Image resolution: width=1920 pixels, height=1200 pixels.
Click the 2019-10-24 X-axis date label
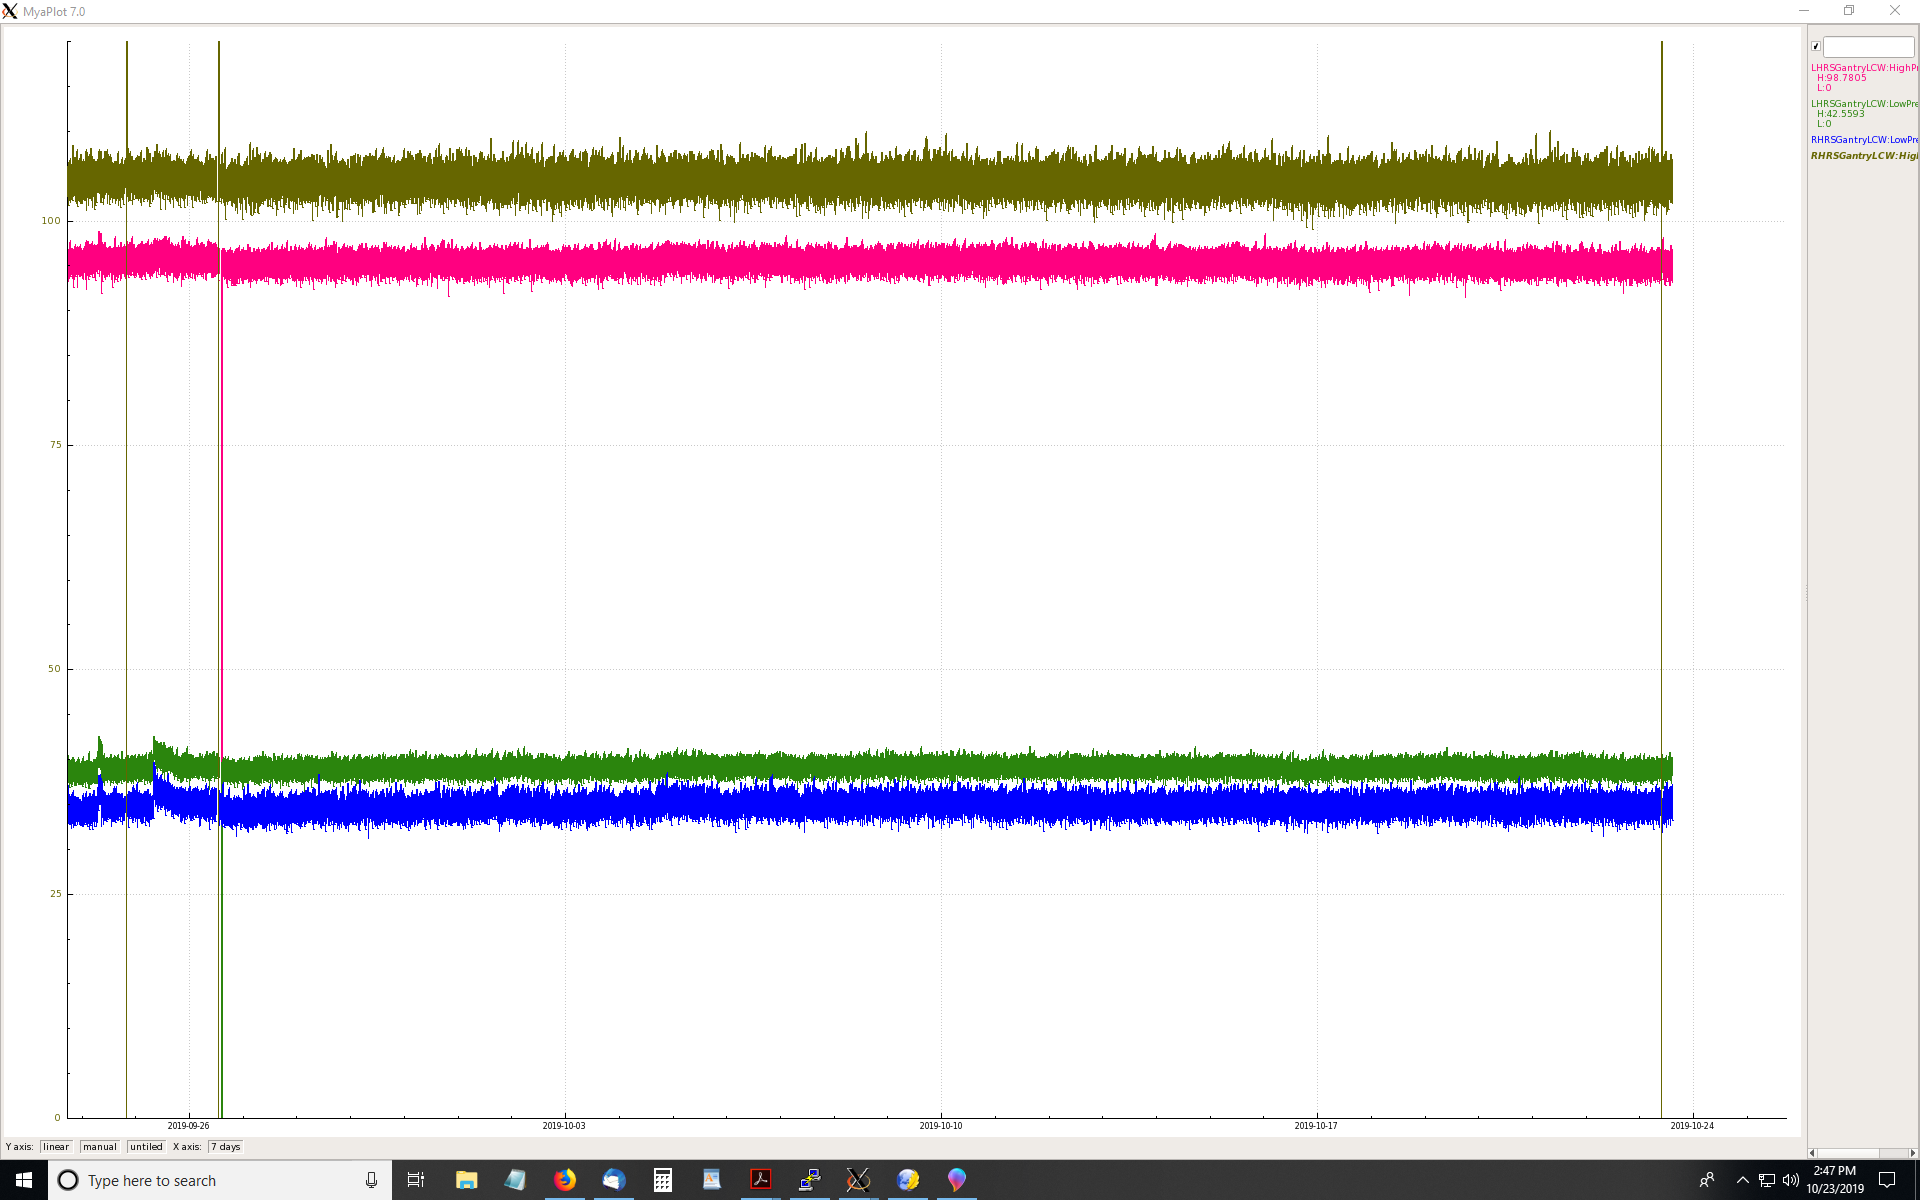pyautogui.click(x=1692, y=1126)
